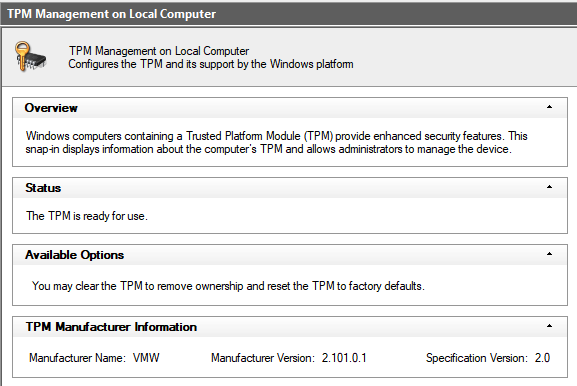Click the dark TPM Management title bar
This screenshot has width=577, height=386.
tap(288, 14)
